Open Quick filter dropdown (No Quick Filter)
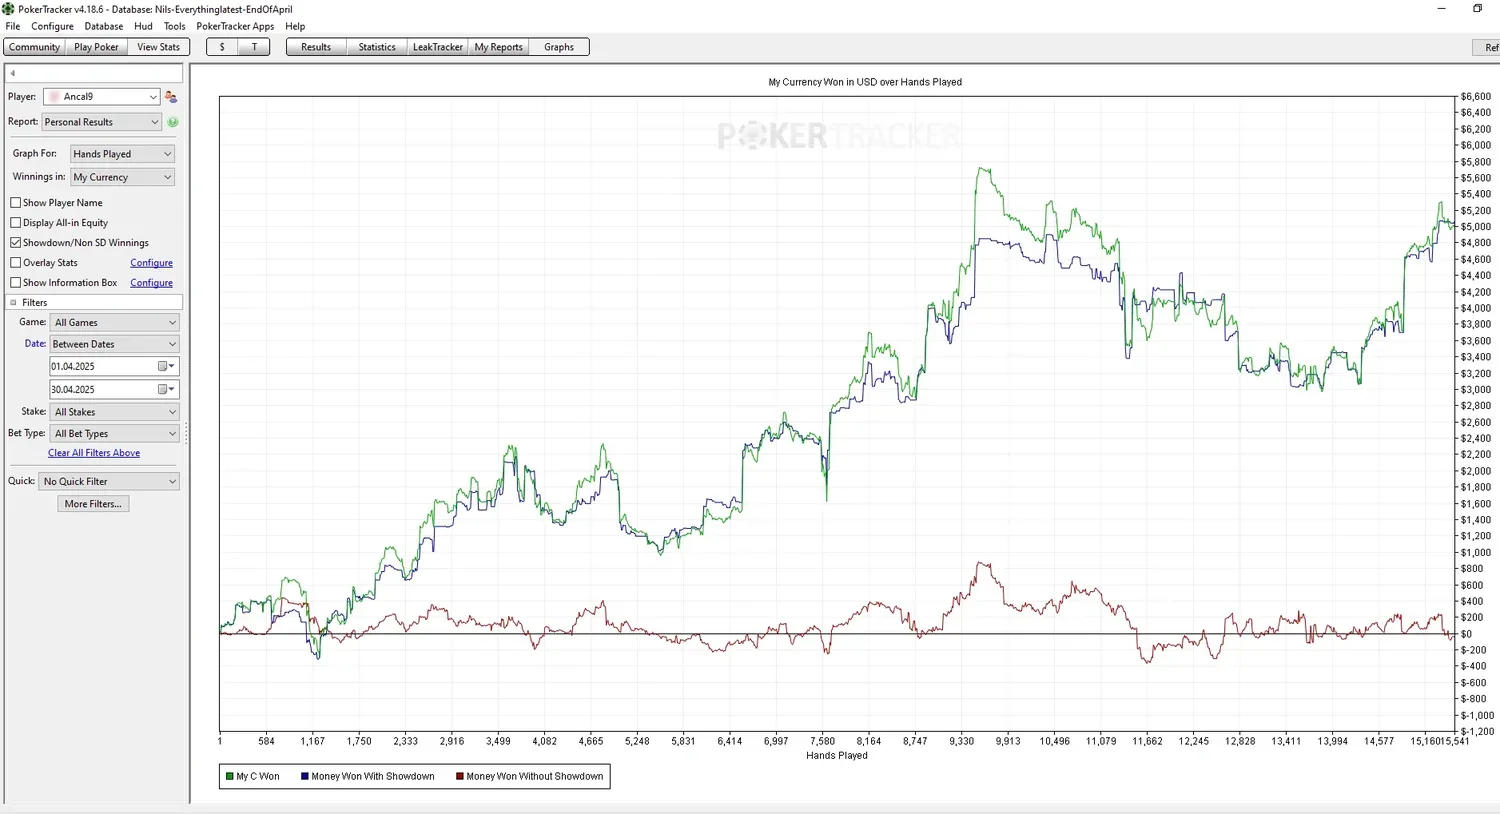The width and height of the screenshot is (1500, 814). pos(109,481)
